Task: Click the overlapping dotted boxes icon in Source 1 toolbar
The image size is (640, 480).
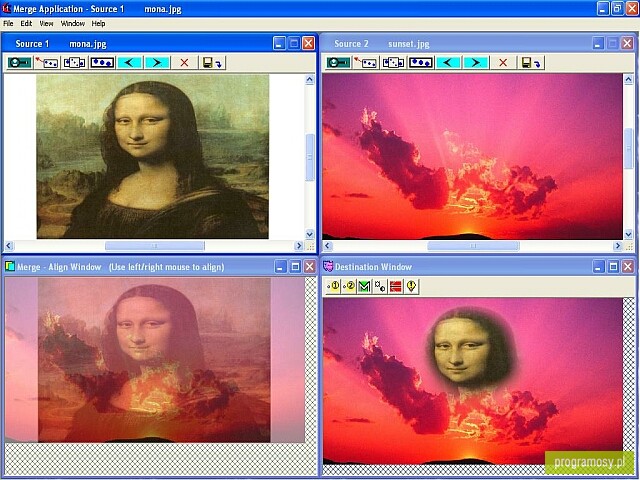Action: (74, 62)
